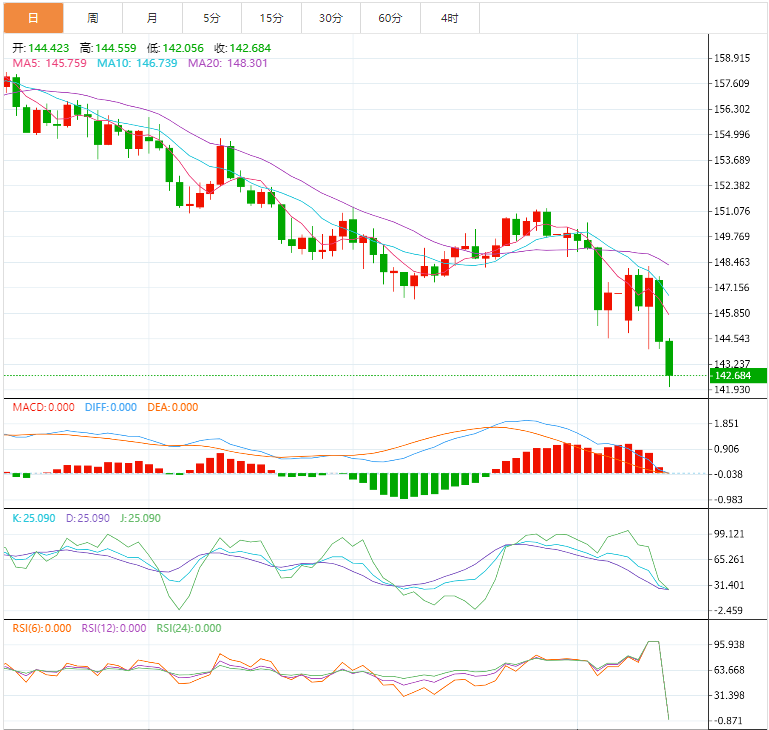This screenshot has height=730, width=769.
Task: Open the 15分 timeframe tab
Action: [x=271, y=18]
